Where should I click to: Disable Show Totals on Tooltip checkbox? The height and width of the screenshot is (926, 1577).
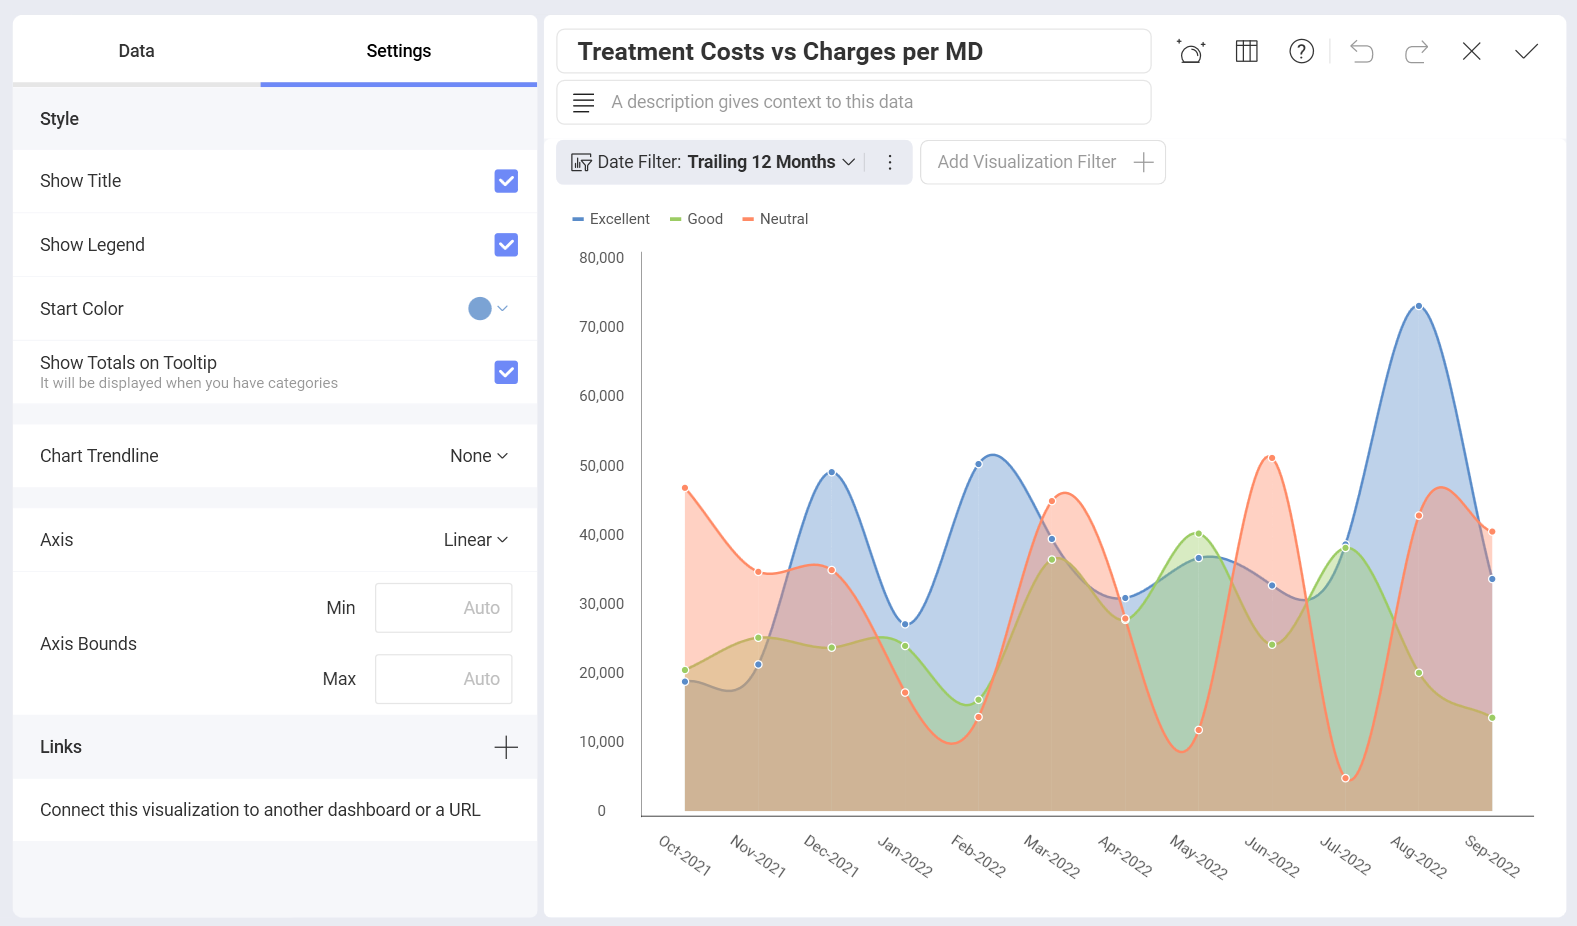tap(506, 372)
